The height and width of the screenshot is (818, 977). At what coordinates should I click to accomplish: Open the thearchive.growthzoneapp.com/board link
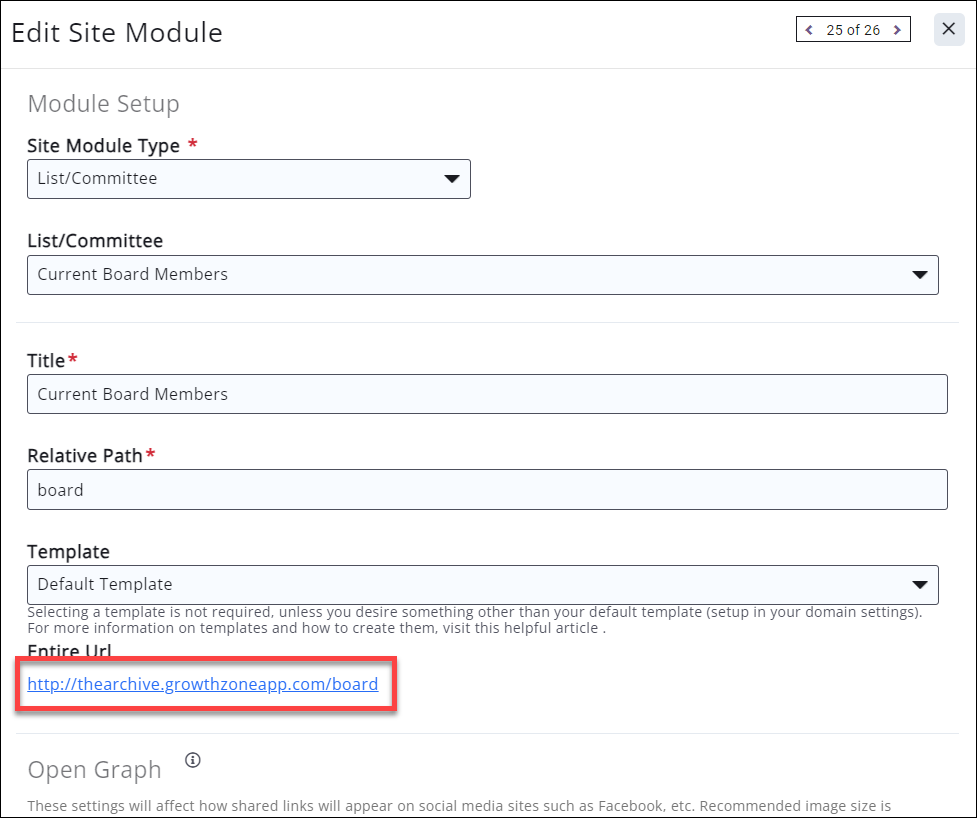click(x=203, y=685)
